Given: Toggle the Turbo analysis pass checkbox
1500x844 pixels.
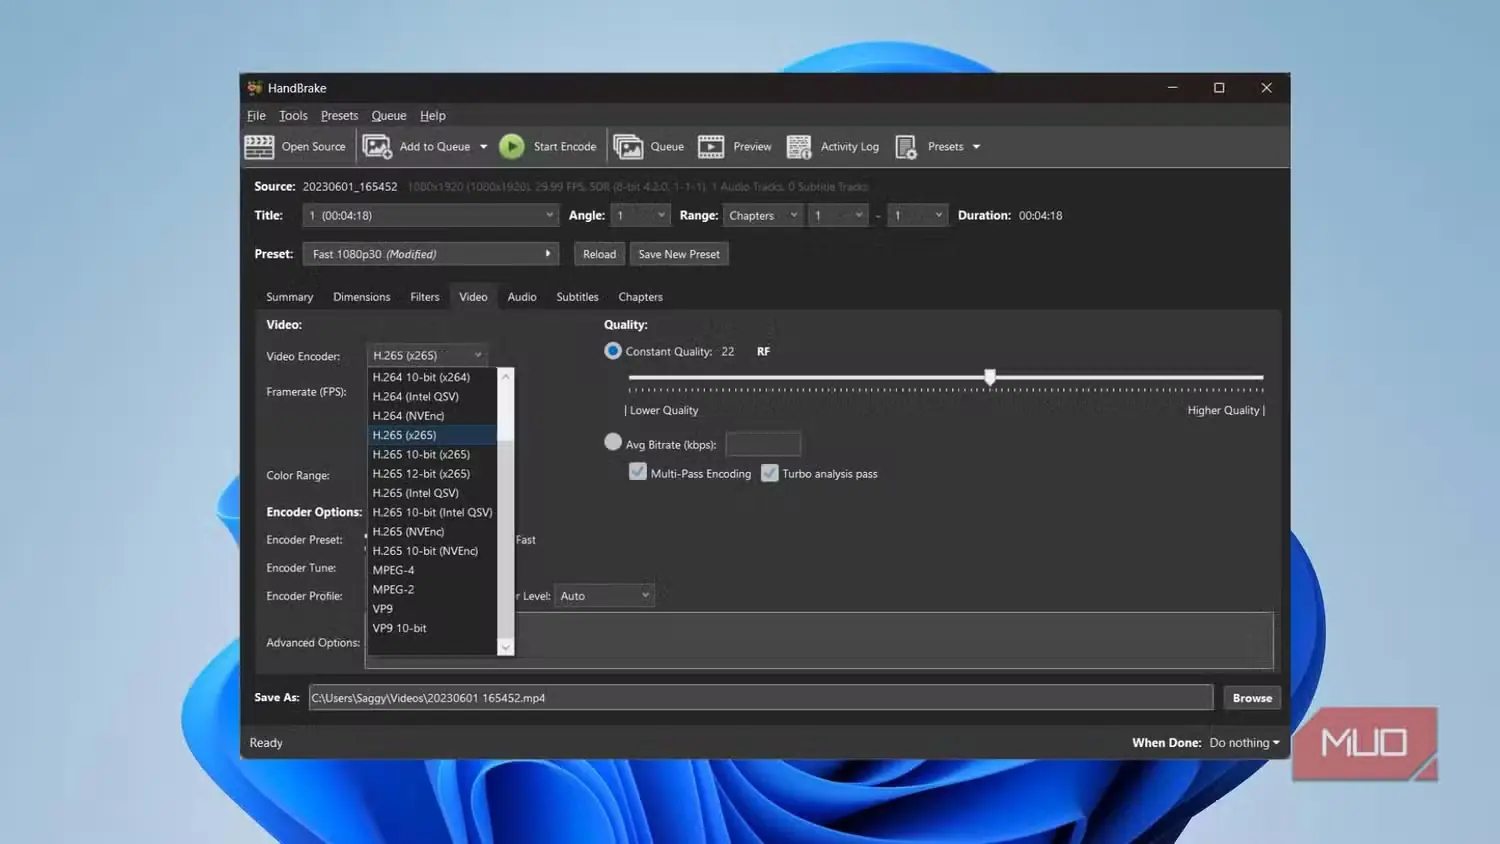Looking at the screenshot, I should (x=769, y=473).
